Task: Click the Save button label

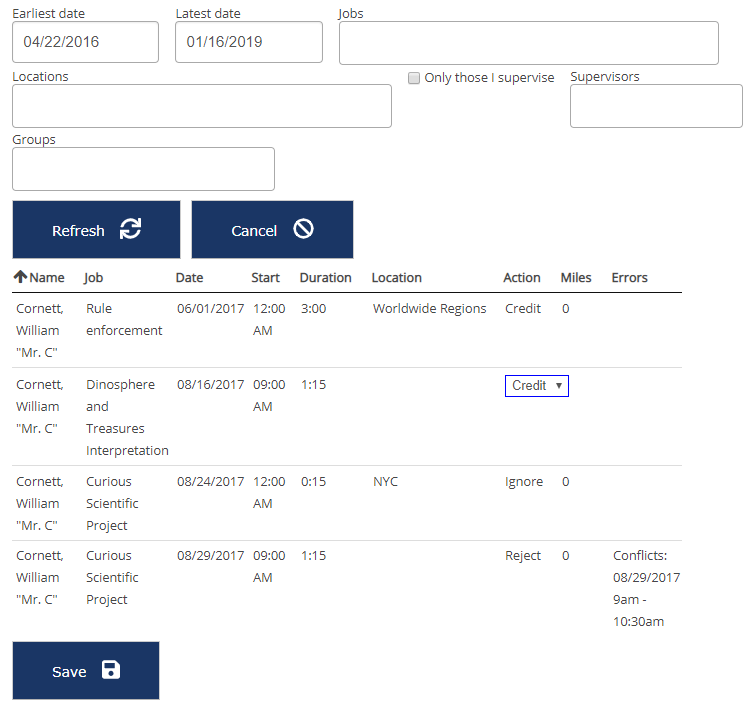Action: tap(69, 672)
